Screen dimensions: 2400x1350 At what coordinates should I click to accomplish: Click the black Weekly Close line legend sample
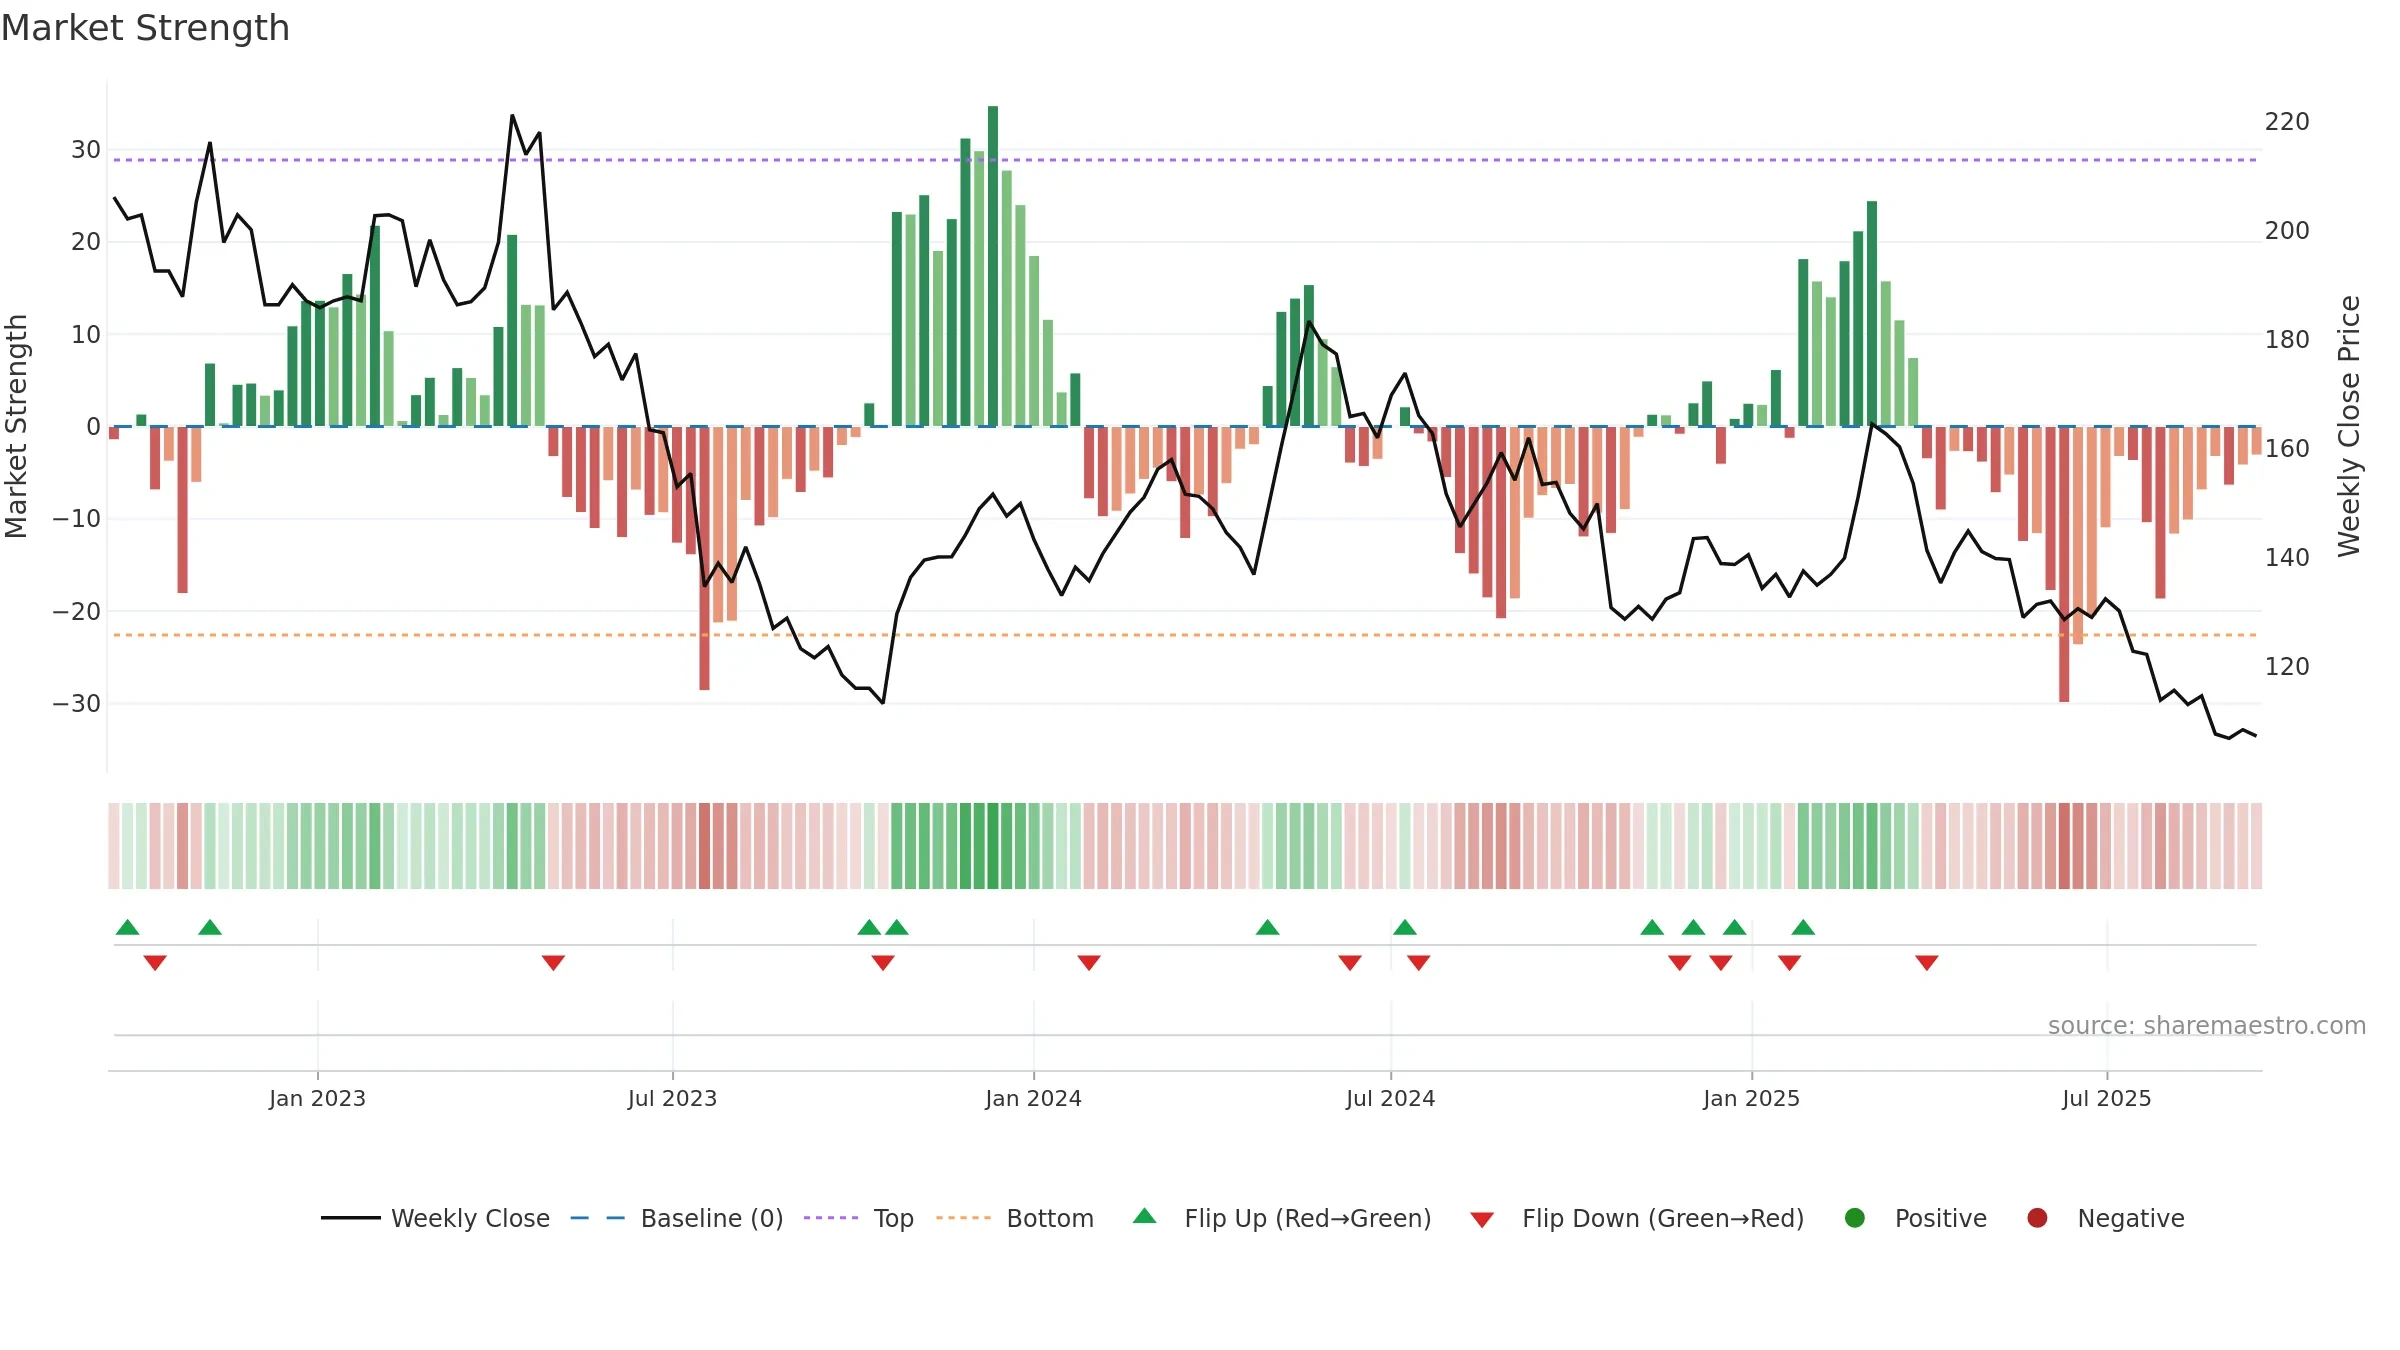coord(351,1218)
